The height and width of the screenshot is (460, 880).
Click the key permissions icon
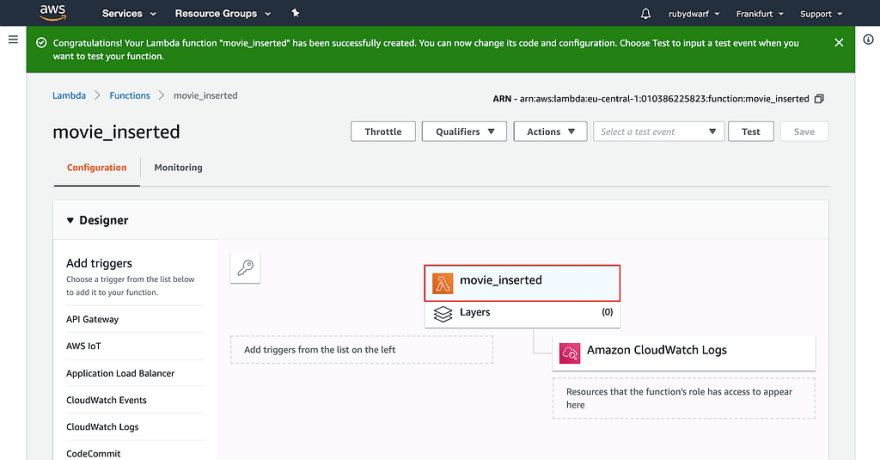coord(245,268)
